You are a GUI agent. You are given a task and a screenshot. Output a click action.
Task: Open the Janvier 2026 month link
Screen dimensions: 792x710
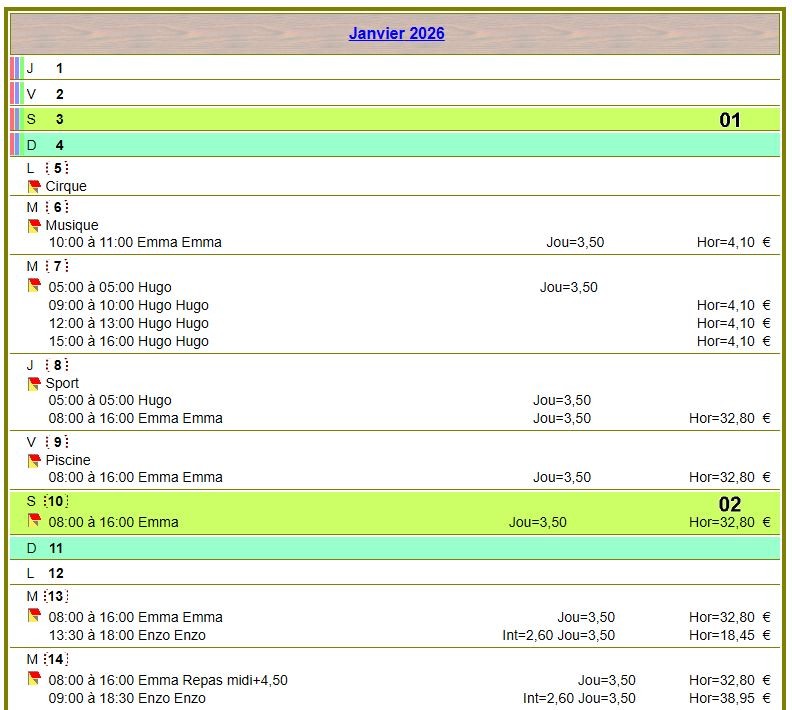(x=396, y=34)
